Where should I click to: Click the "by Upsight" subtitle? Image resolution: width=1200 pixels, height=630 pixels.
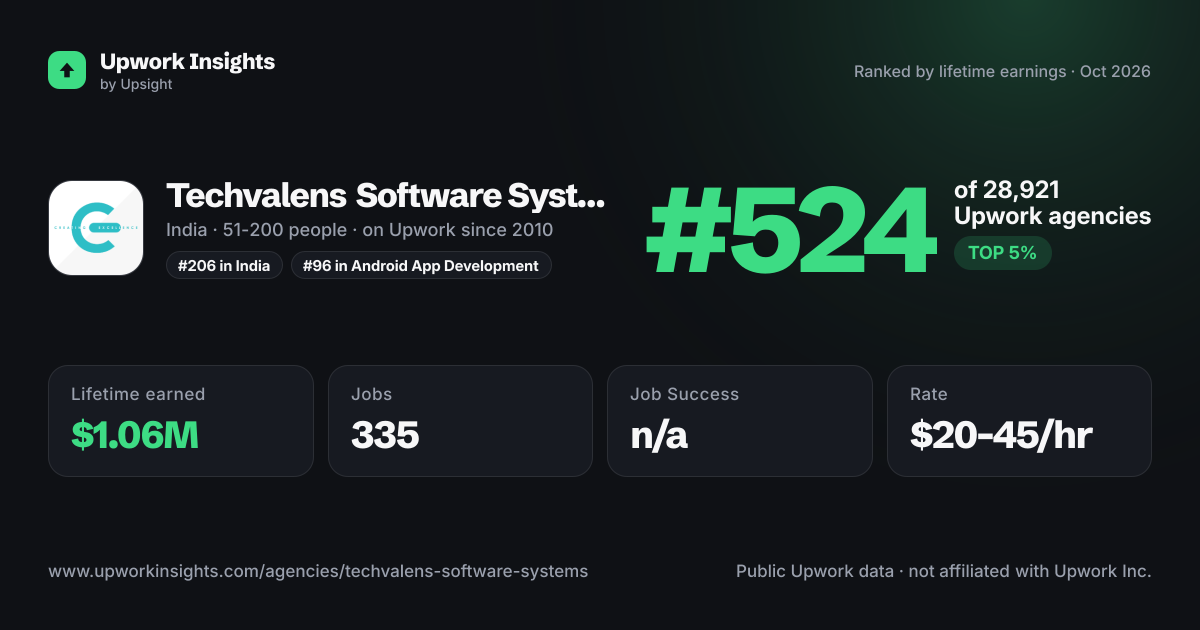[x=136, y=85]
